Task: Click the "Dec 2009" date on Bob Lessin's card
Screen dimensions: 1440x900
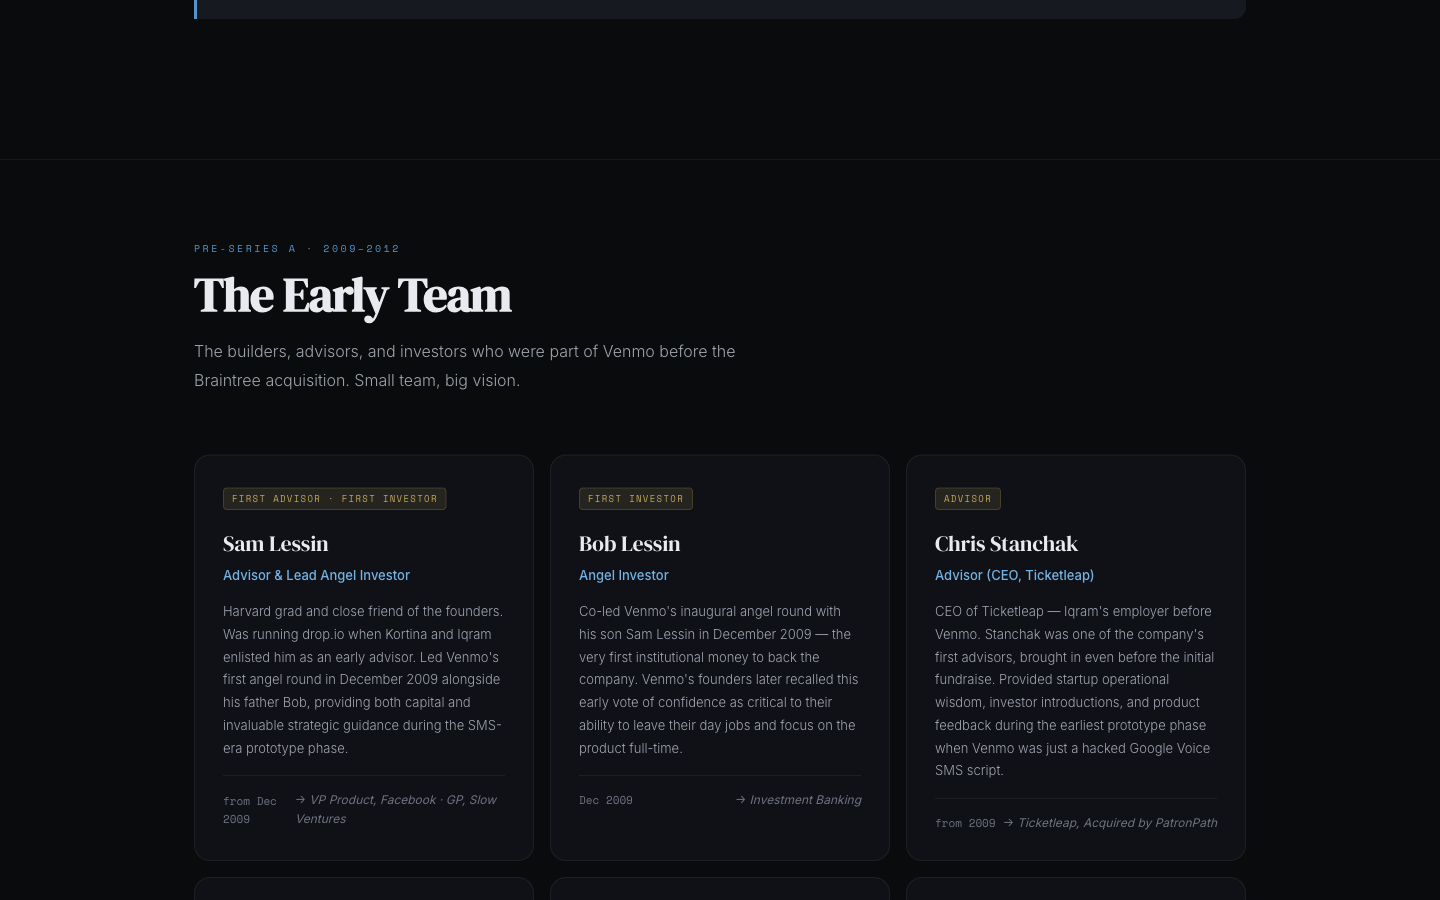Action: (x=606, y=800)
